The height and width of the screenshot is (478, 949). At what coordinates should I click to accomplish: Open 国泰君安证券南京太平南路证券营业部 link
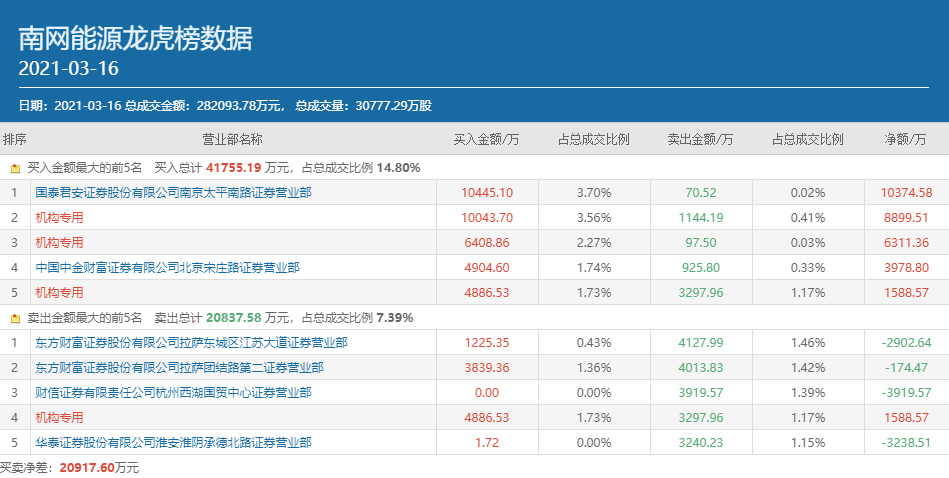(173, 193)
